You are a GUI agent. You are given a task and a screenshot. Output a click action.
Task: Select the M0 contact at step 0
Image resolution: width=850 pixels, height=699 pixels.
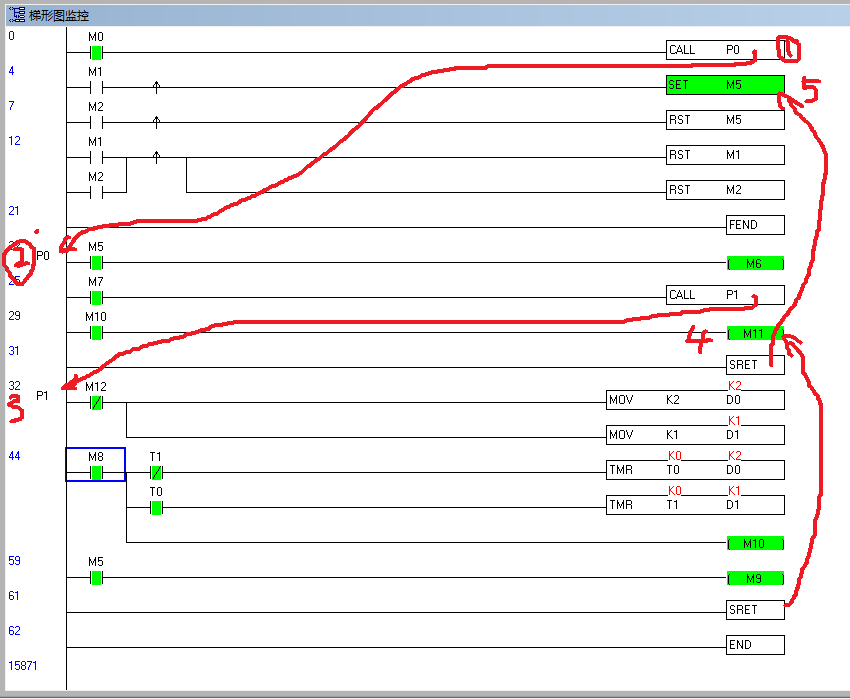coord(96,53)
